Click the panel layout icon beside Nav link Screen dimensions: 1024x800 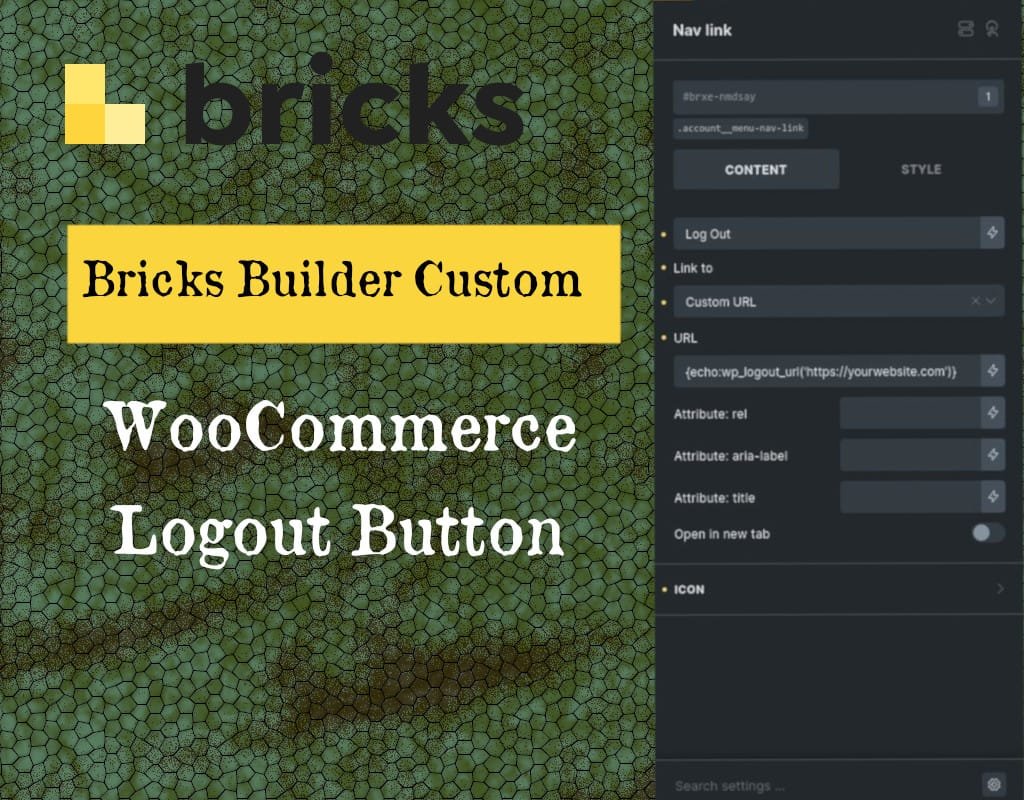(x=965, y=29)
